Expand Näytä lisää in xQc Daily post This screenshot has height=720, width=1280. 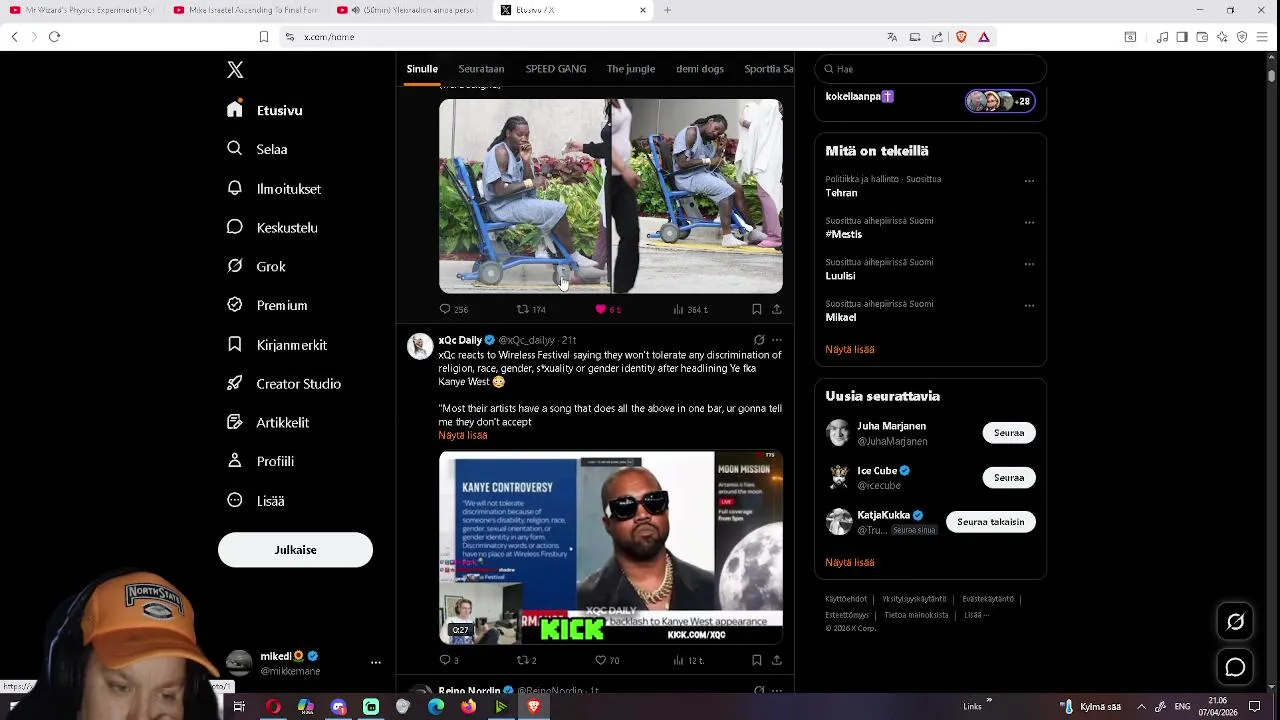point(463,435)
